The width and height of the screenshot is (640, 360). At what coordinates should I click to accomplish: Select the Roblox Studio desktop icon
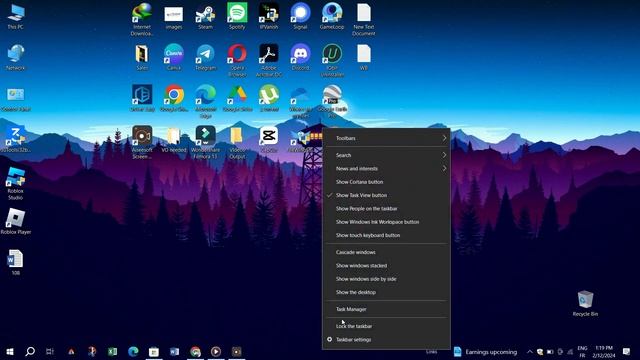[x=16, y=183]
